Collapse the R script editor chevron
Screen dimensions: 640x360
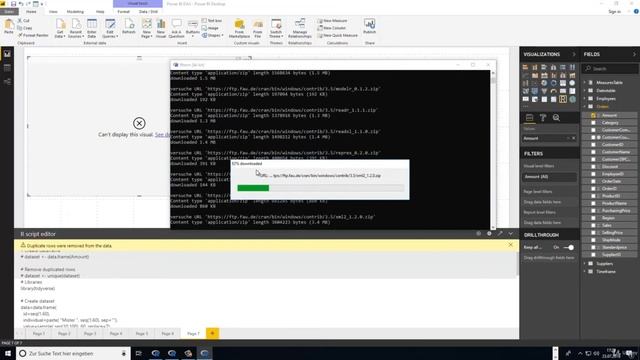click(x=511, y=233)
